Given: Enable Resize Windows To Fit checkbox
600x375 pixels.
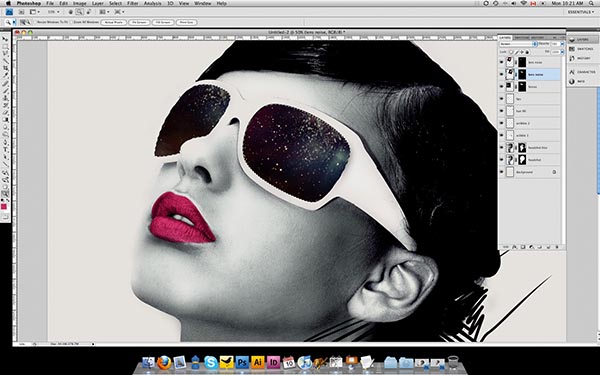Looking at the screenshot, I should pyautogui.click(x=35, y=22).
